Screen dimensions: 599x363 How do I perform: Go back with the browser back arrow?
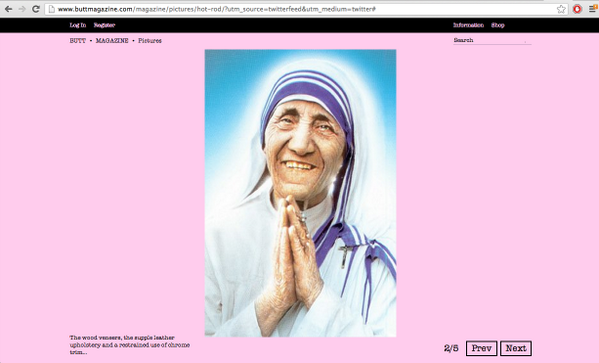(8, 9)
